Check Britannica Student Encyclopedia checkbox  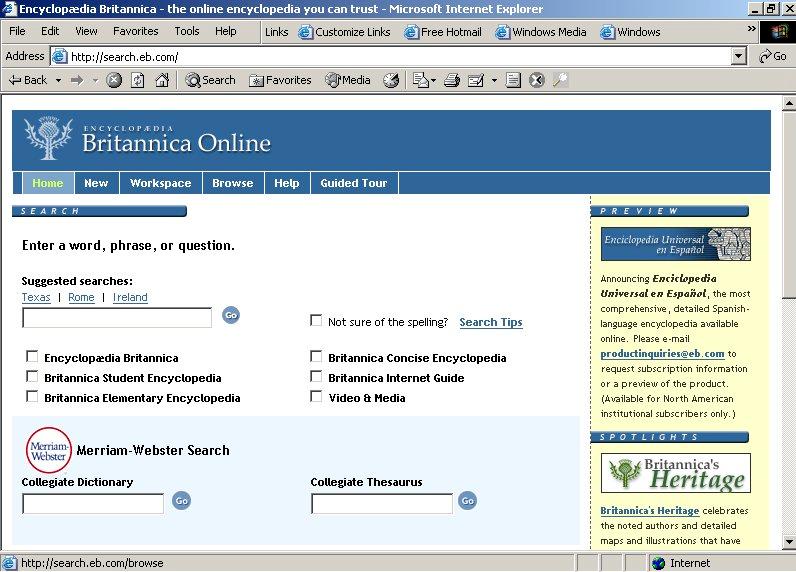coord(32,376)
